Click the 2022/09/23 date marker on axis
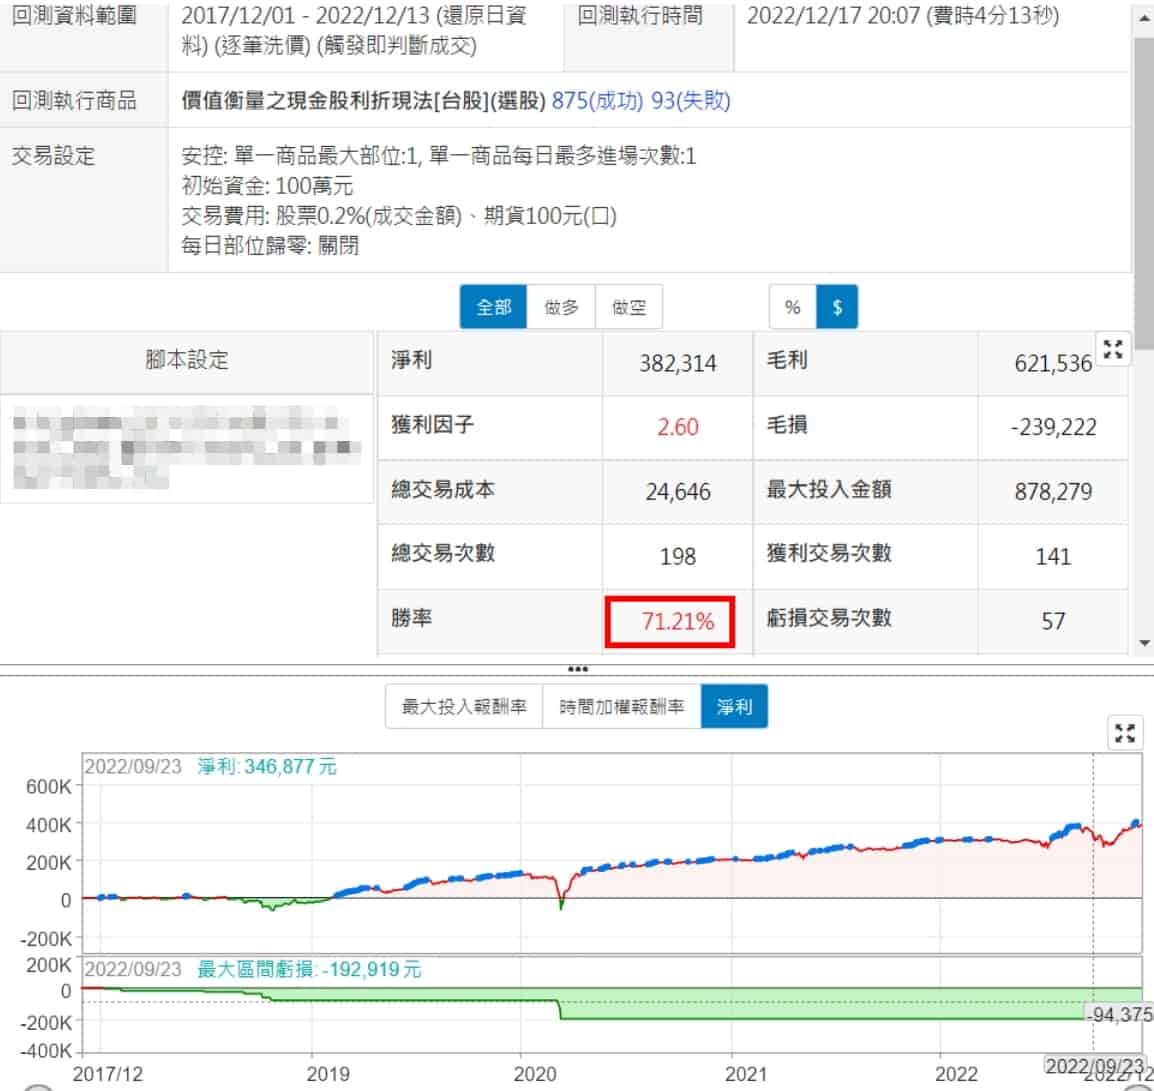Image resolution: width=1154 pixels, height=1091 pixels. coord(1093,1064)
